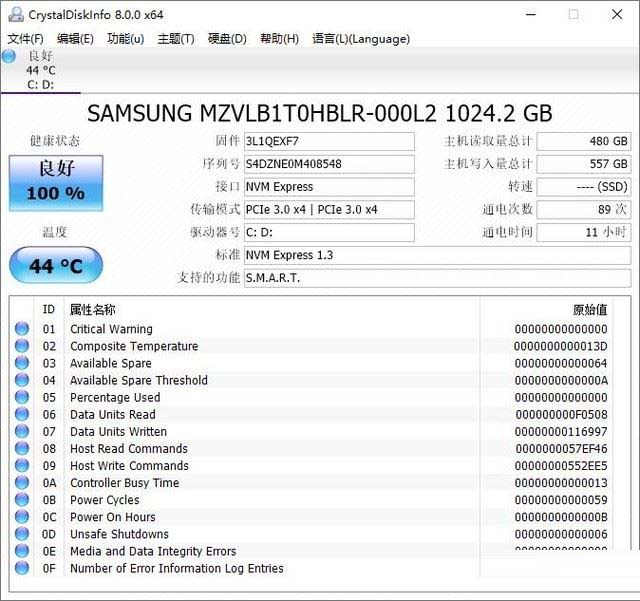
Task: Click raw value 00000000552EE5
Action: [561, 466]
